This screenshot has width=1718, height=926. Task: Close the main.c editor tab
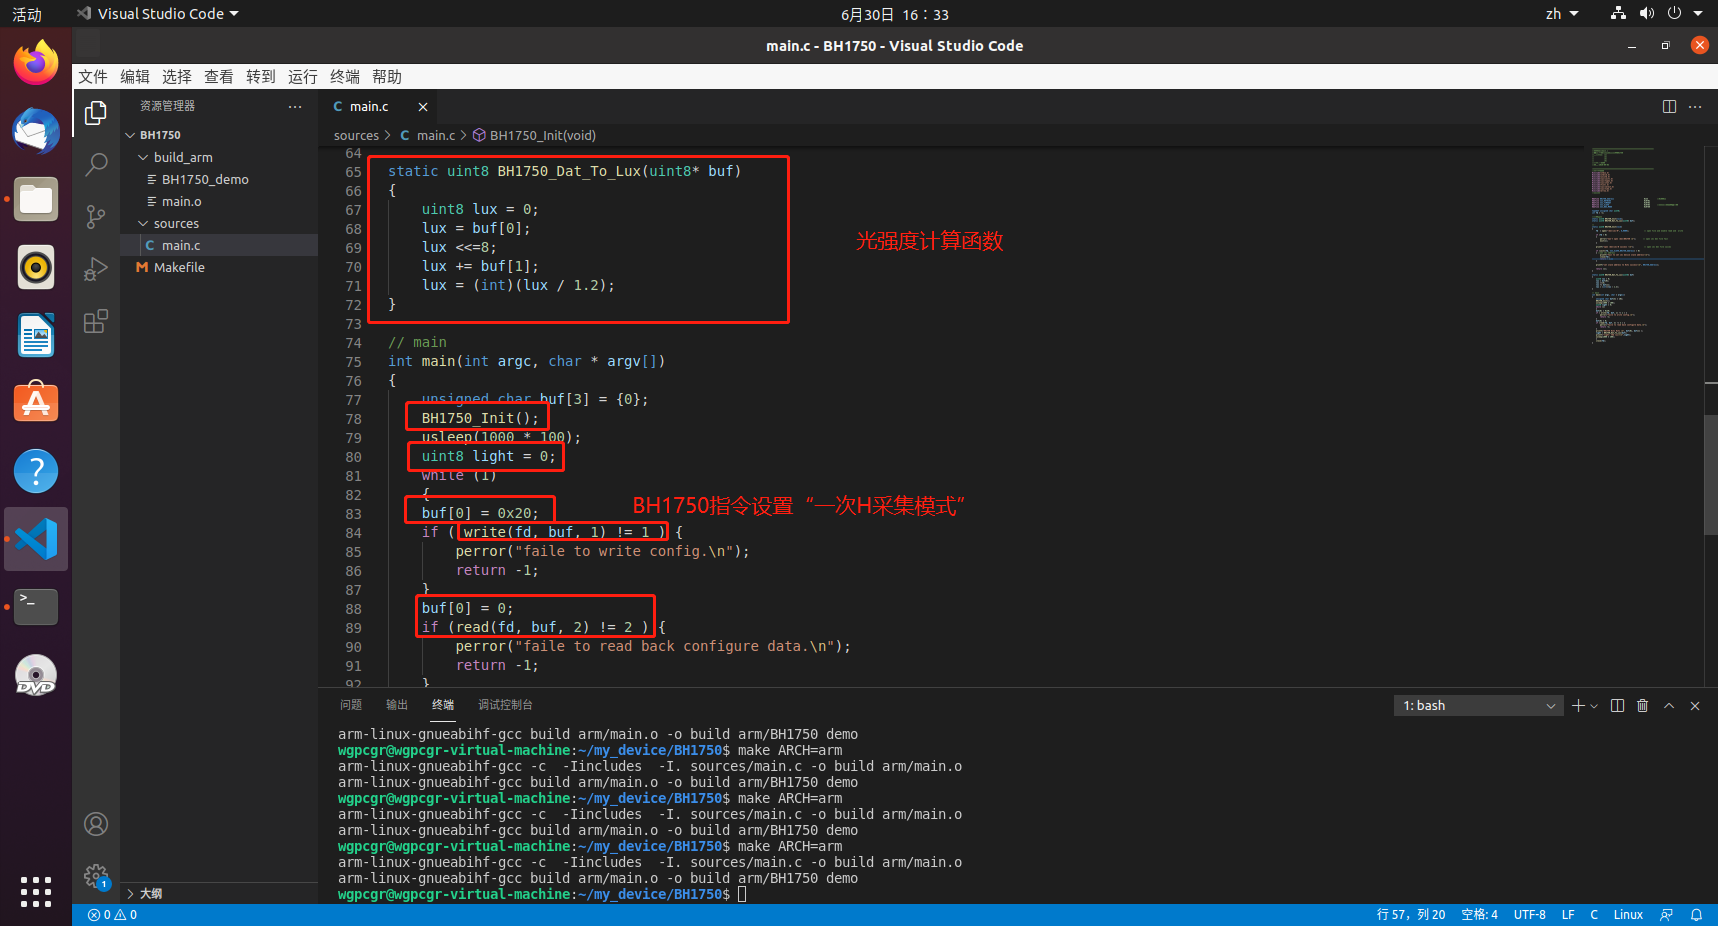pyautogui.click(x=423, y=107)
